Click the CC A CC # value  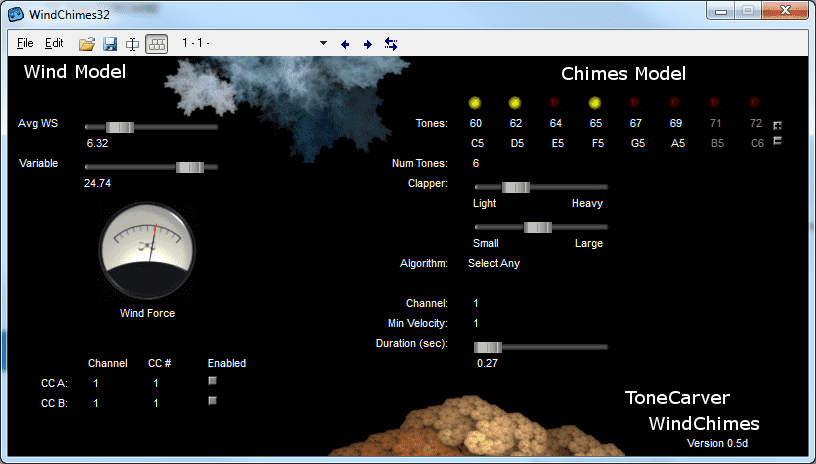[x=156, y=383]
